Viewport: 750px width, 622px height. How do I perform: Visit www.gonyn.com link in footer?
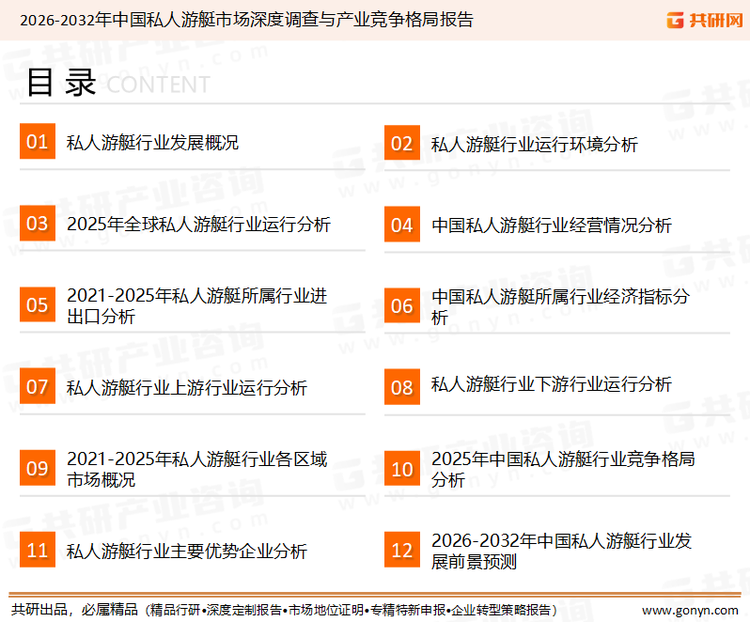pos(689,609)
